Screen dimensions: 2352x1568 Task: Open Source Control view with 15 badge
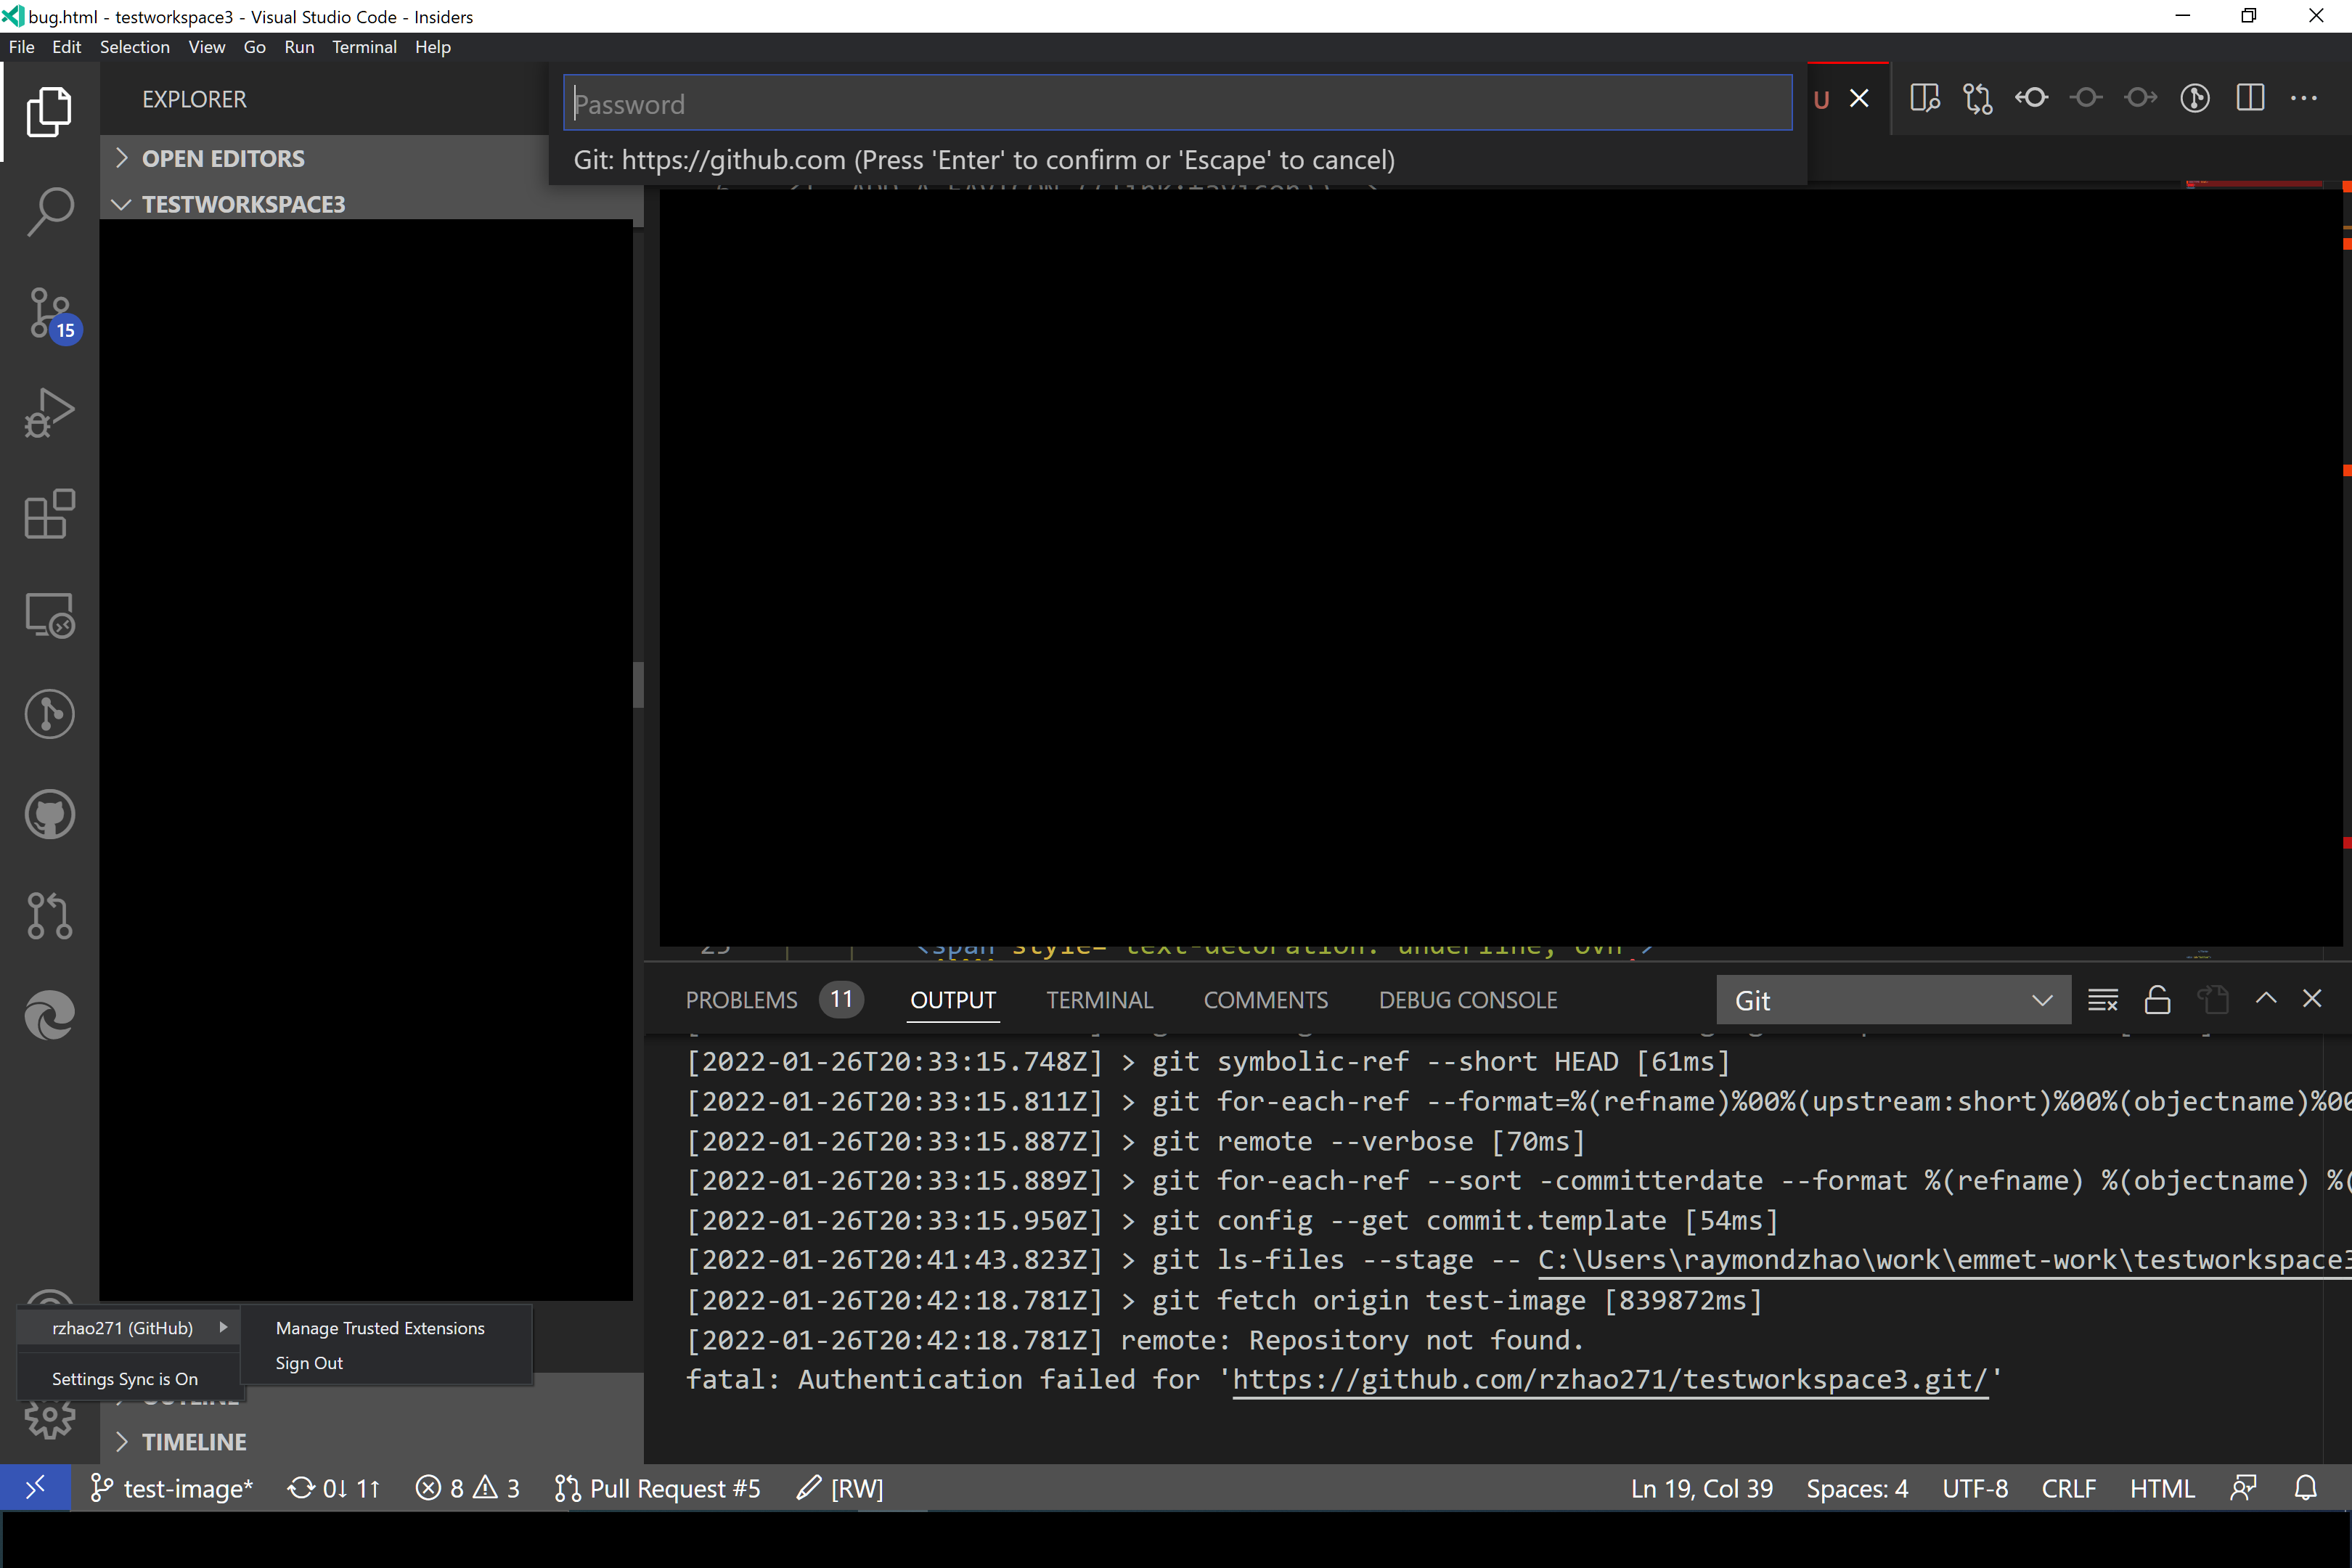(49, 313)
